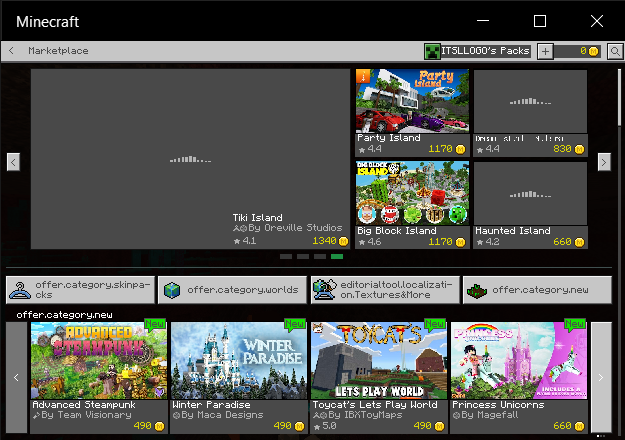
Task: Maximize the Minecraft window
Action: click(x=540, y=21)
